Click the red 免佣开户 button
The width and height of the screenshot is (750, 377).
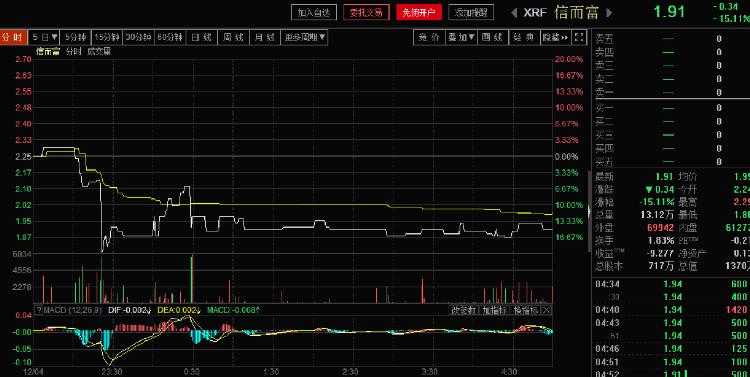tap(419, 13)
